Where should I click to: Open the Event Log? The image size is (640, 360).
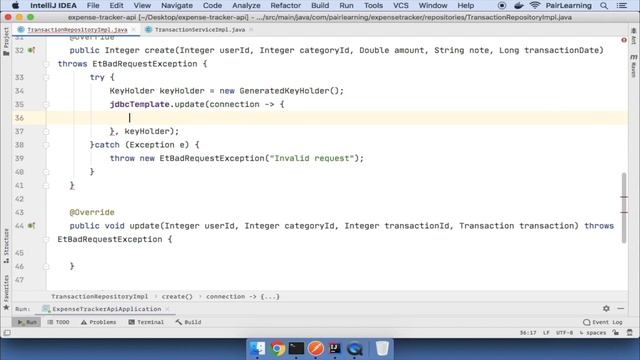[x=603, y=322]
